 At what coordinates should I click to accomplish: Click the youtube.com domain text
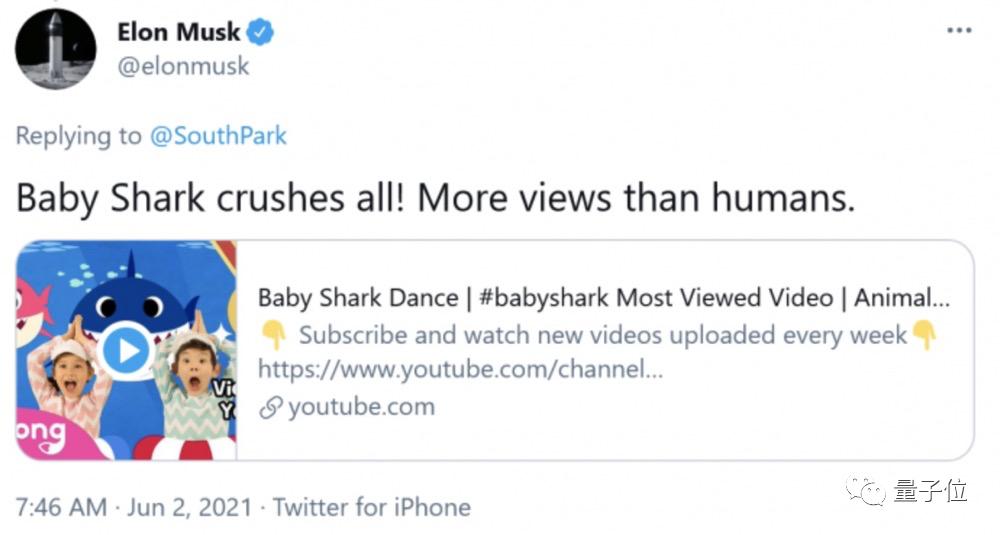[x=361, y=407]
